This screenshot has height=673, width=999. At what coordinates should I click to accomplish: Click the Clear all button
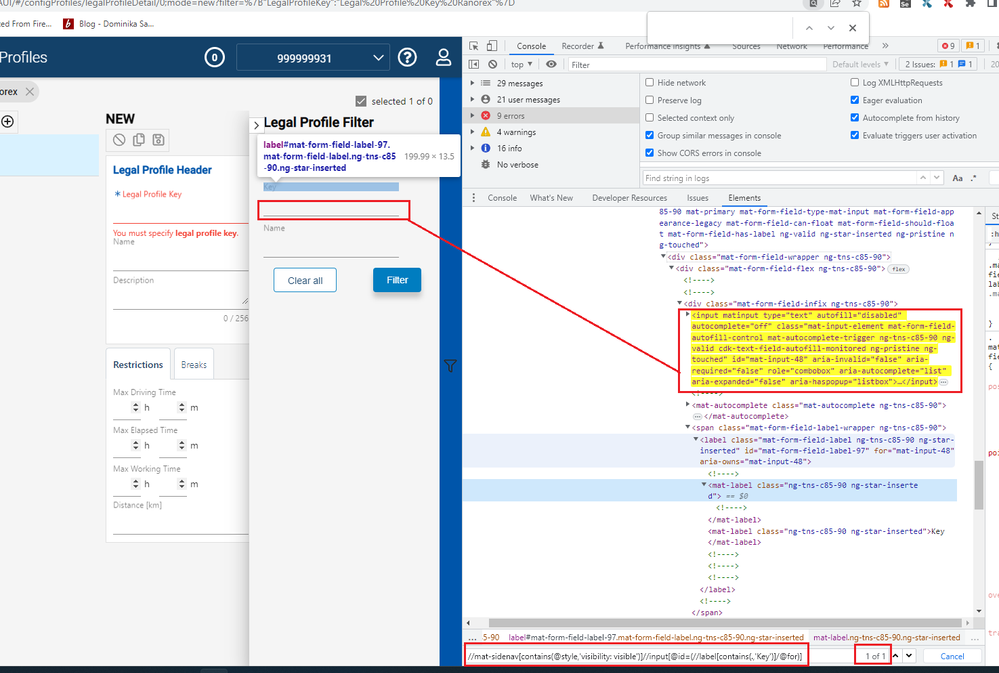point(305,281)
